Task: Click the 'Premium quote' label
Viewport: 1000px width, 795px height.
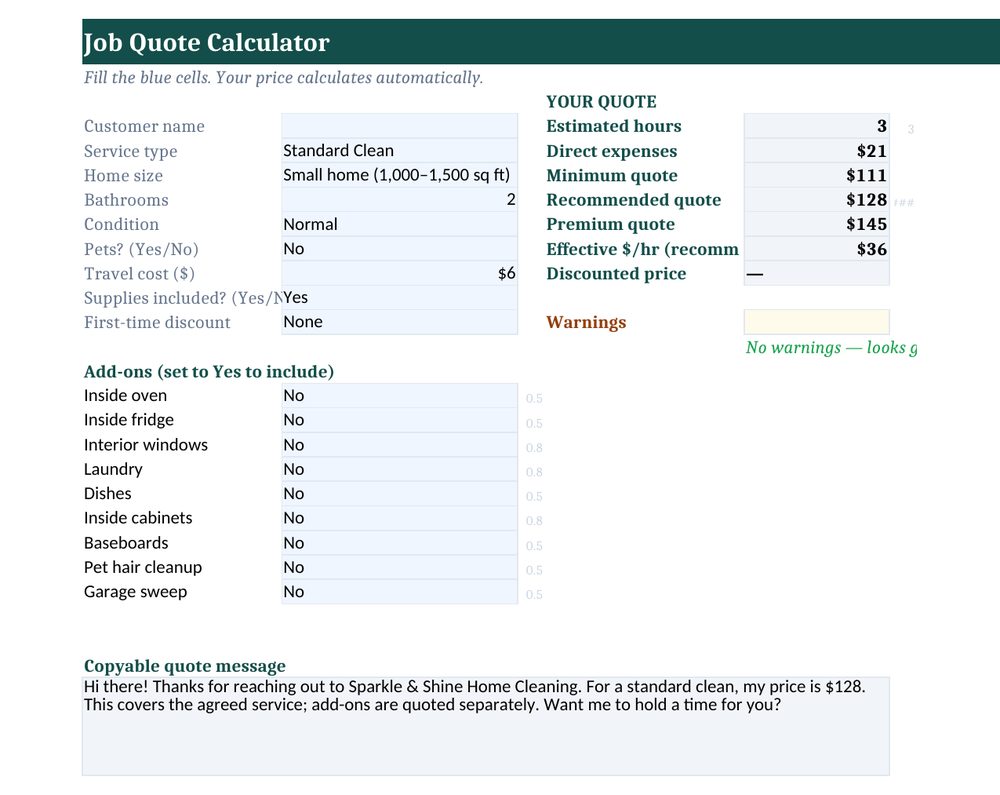Action: (610, 224)
